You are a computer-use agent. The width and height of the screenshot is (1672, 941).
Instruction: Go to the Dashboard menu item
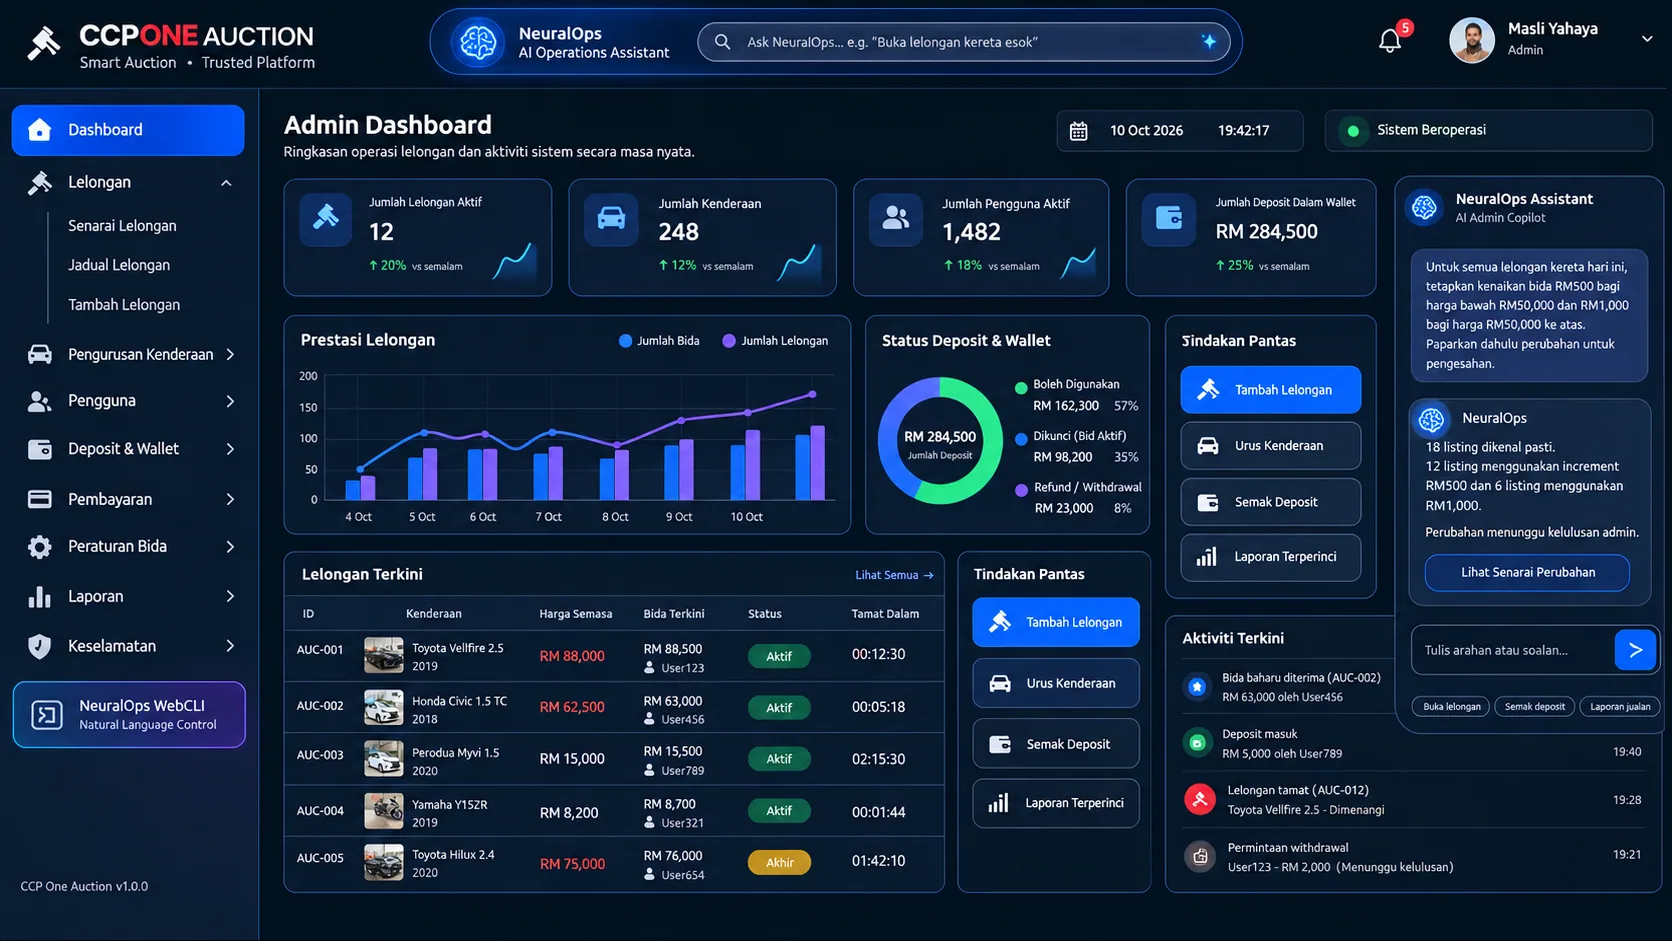pyautogui.click(x=128, y=130)
